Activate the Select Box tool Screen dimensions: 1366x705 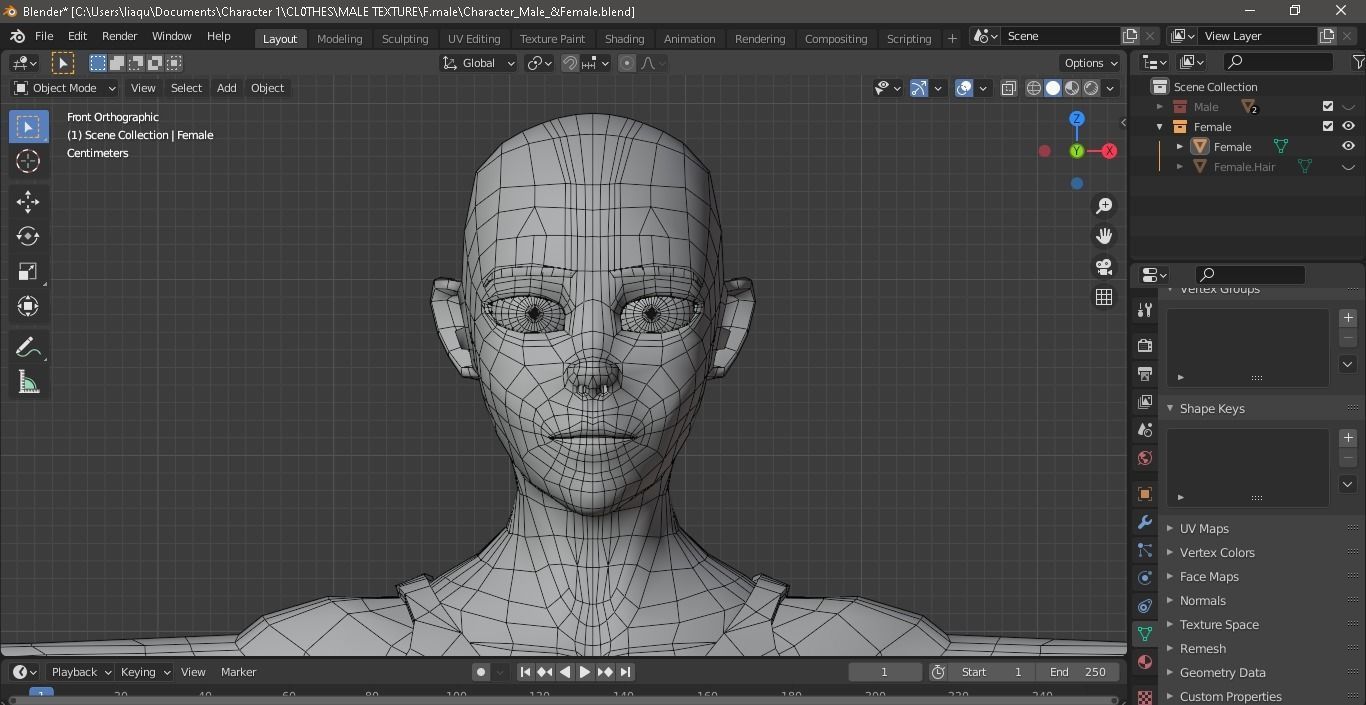[28, 127]
